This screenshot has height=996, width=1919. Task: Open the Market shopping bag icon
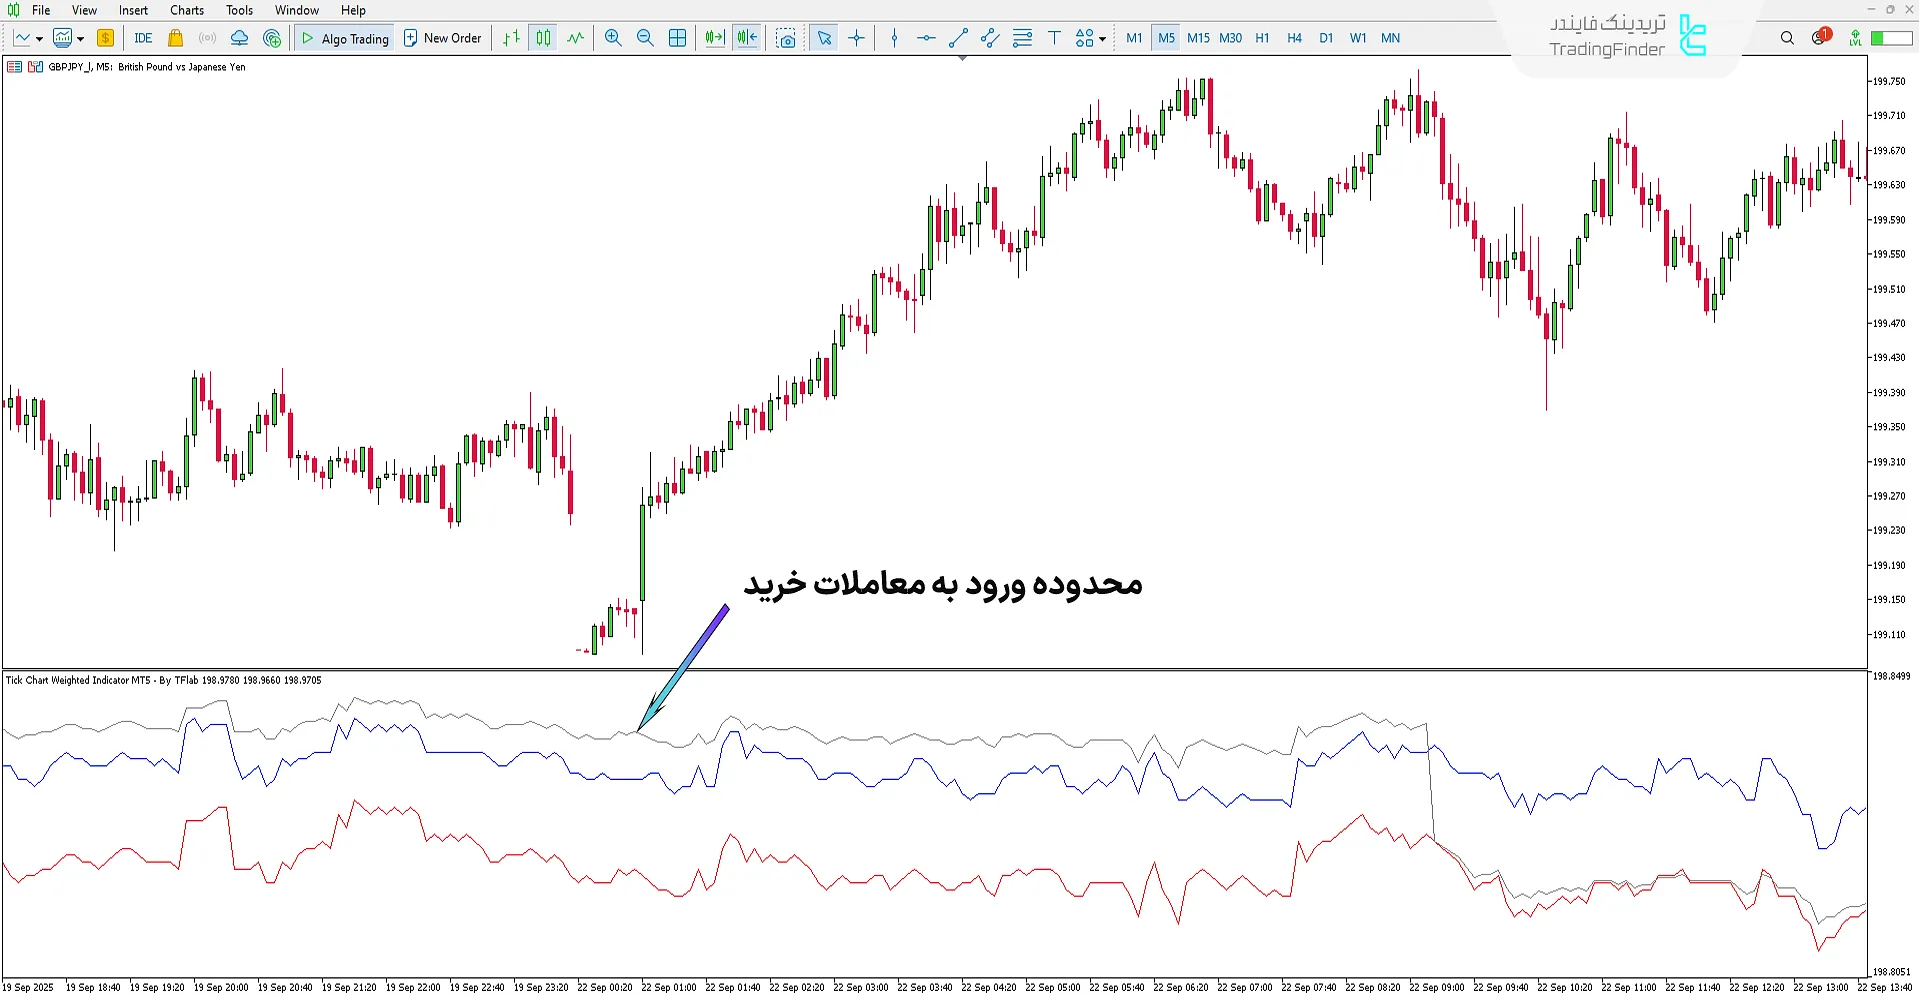point(175,38)
